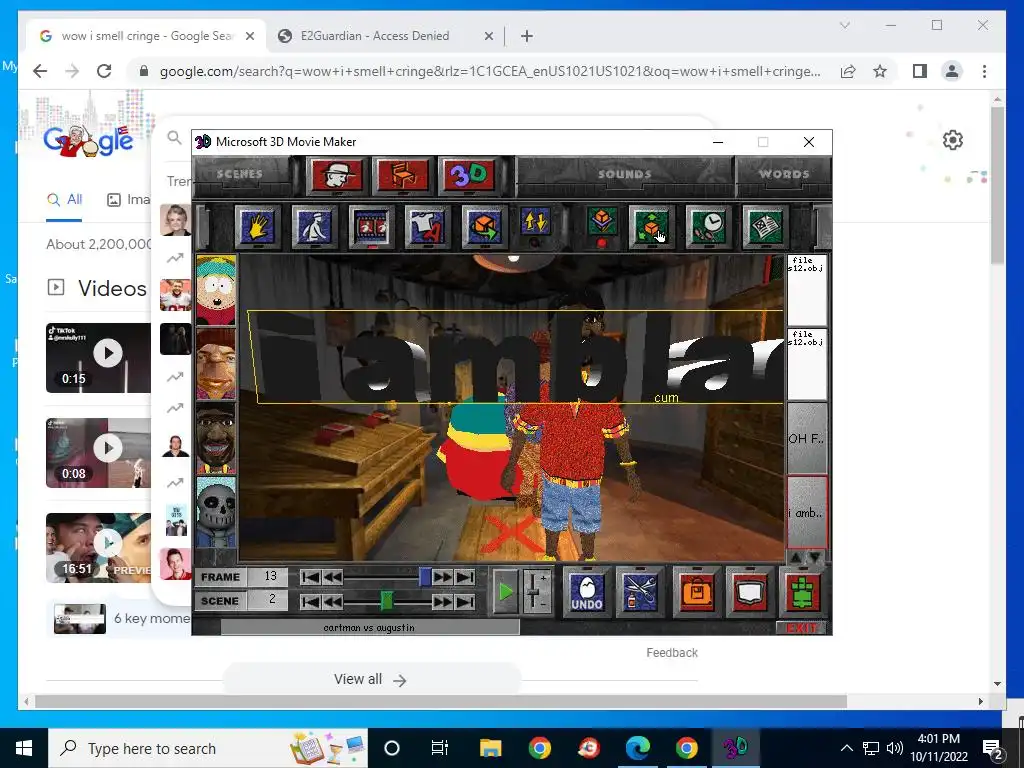
Task: Click the Windows taskbar search box
Action: [208, 748]
